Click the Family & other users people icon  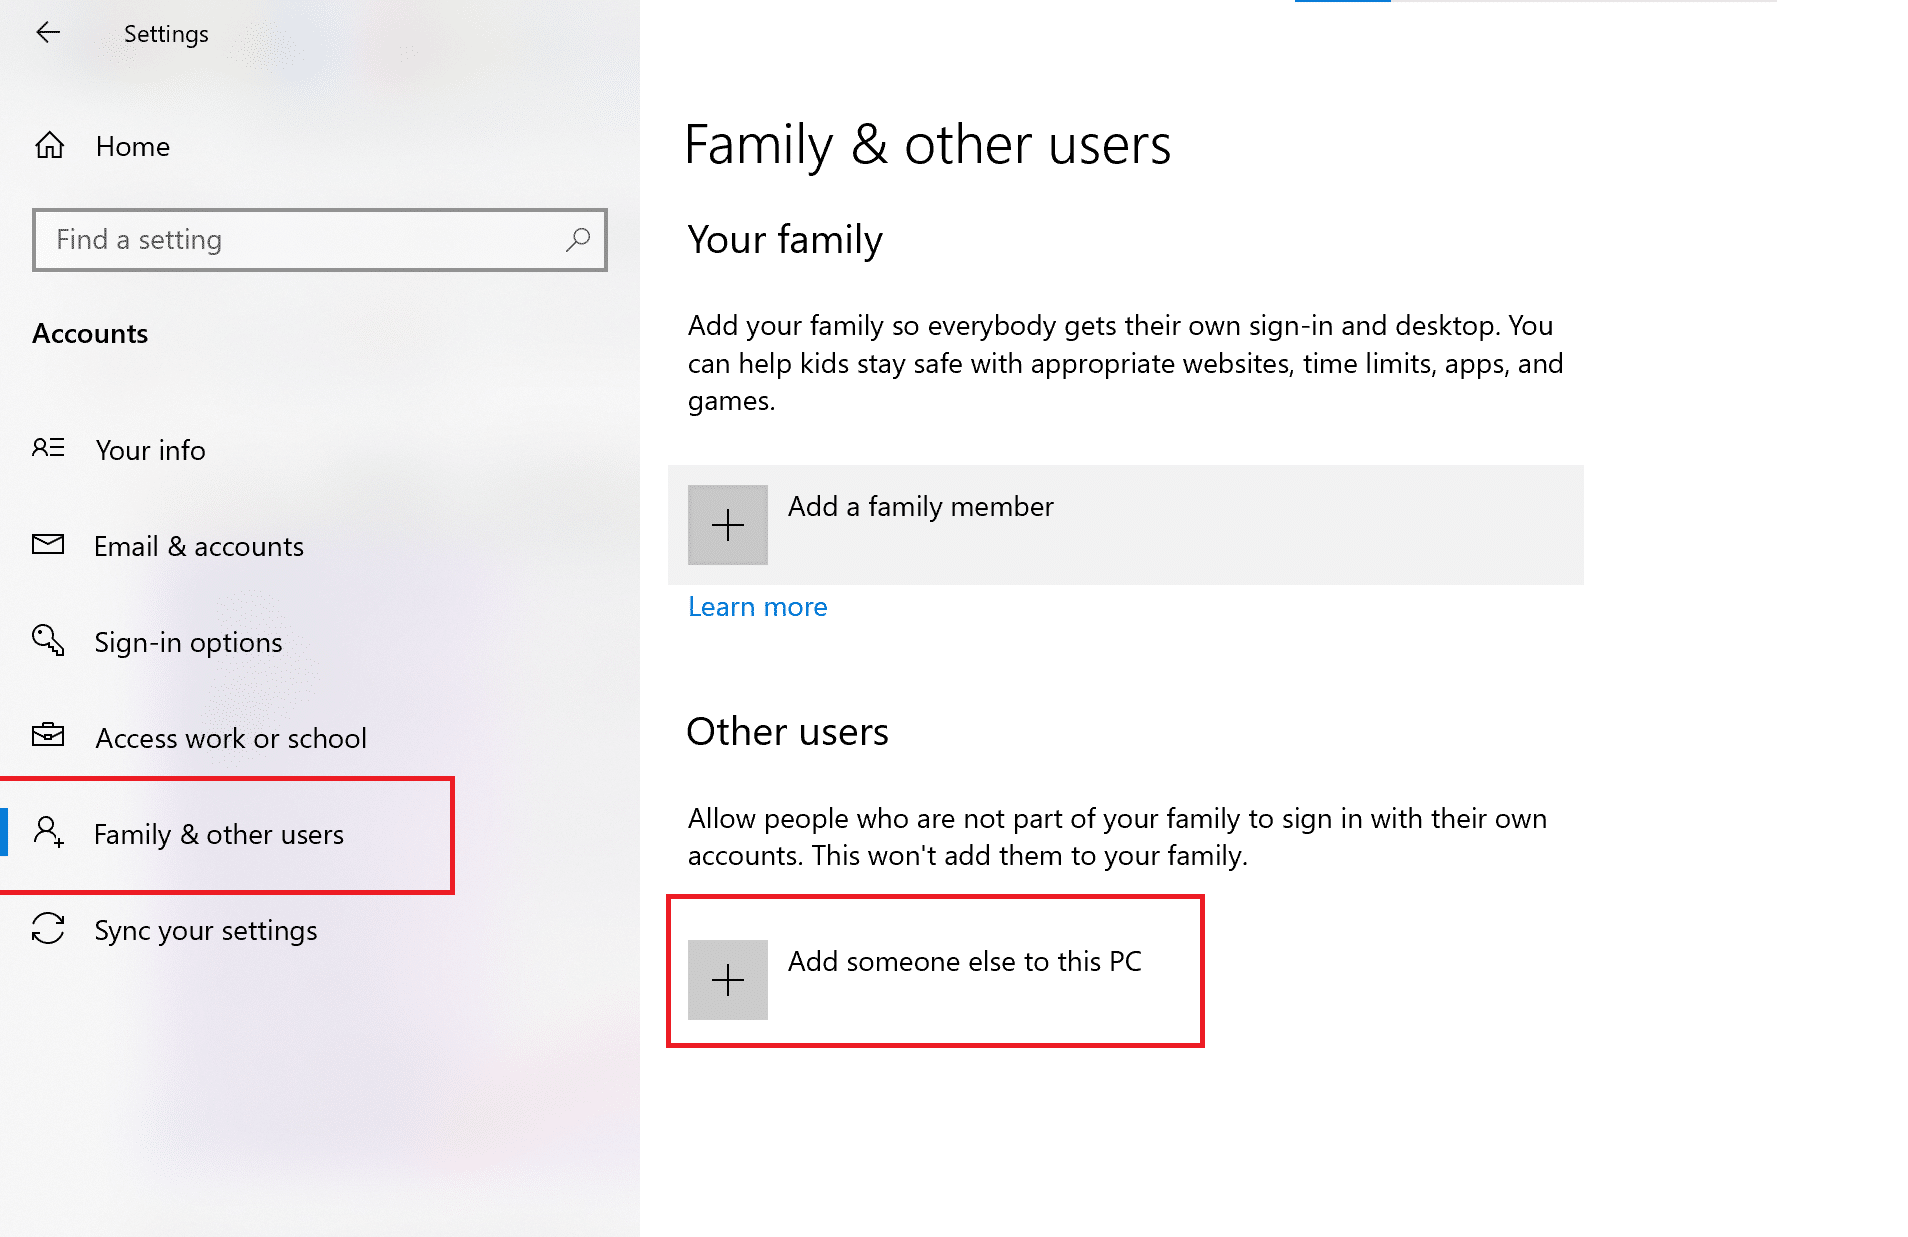(47, 833)
